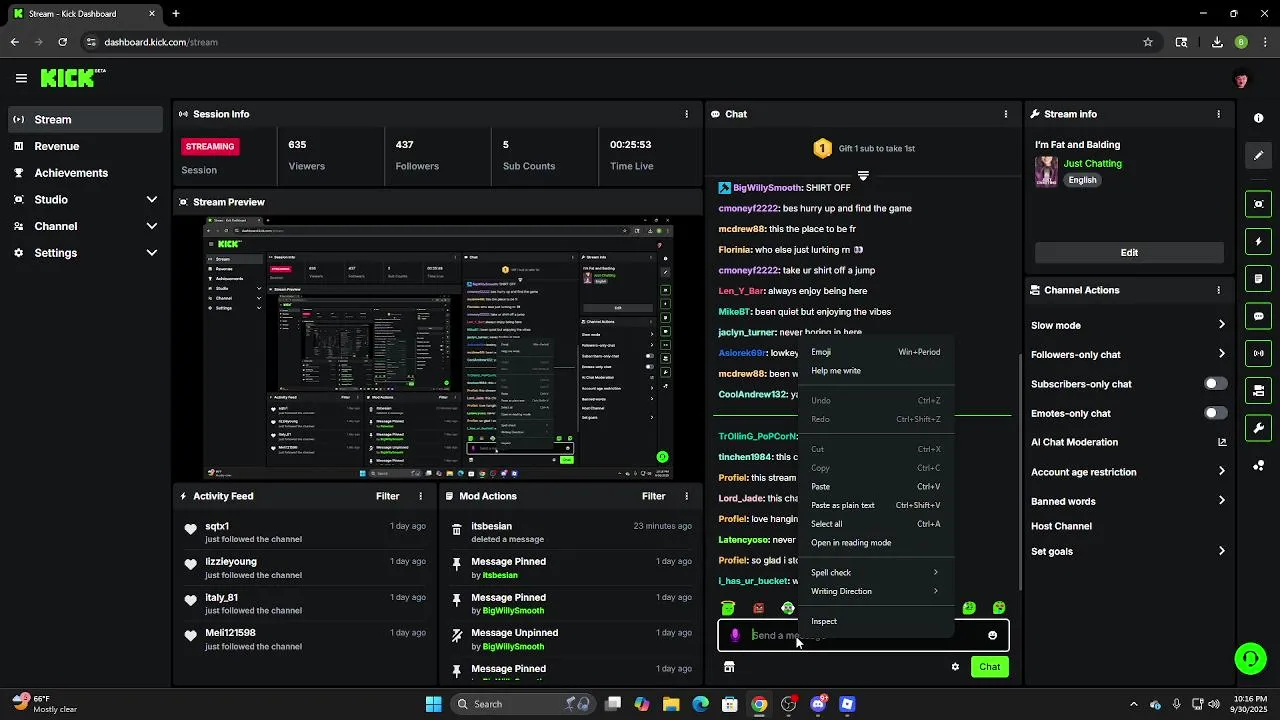
Task: Click the user avatar in top right
Action: point(1241,79)
